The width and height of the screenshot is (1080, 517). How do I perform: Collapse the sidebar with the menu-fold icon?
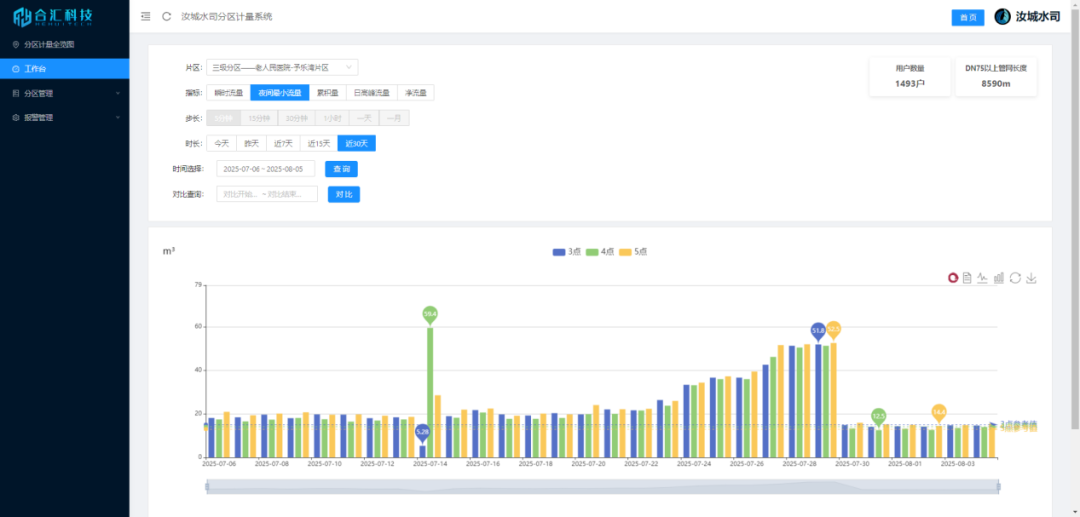(146, 17)
